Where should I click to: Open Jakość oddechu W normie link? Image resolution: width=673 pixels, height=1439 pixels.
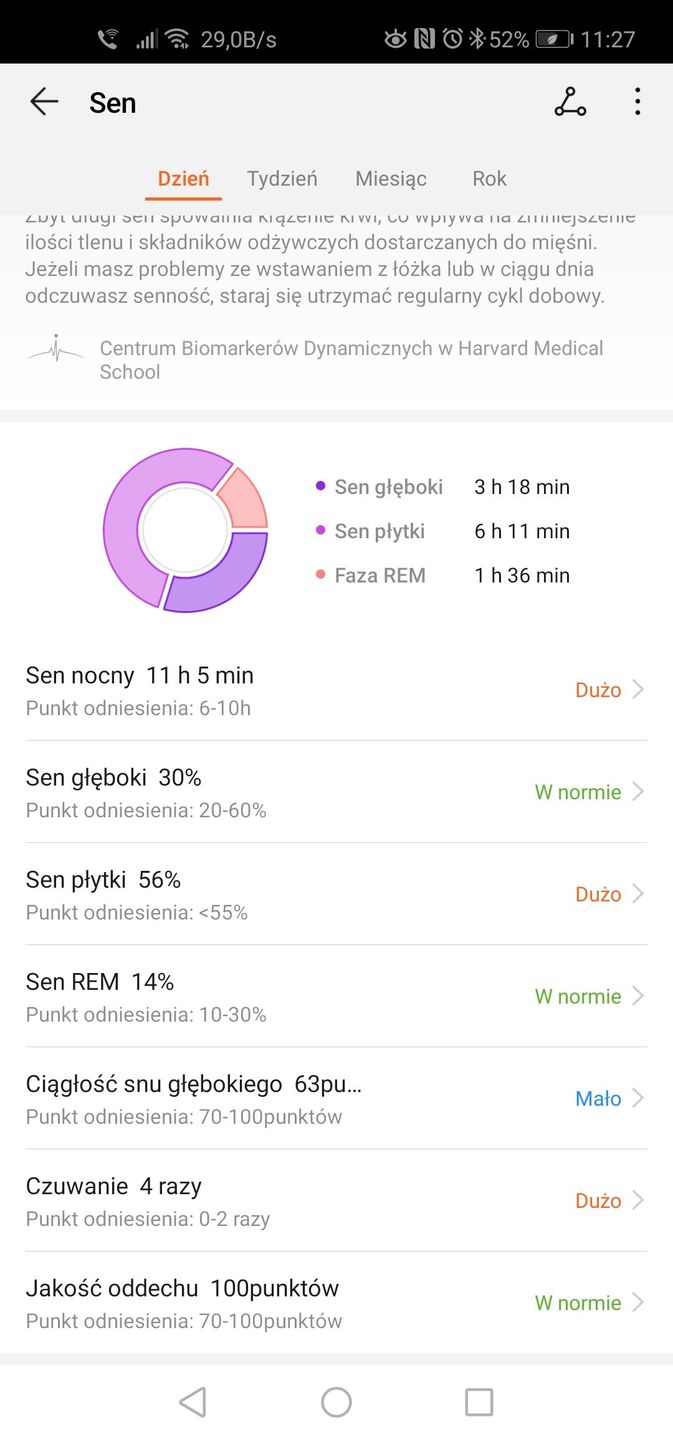[577, 1303]
